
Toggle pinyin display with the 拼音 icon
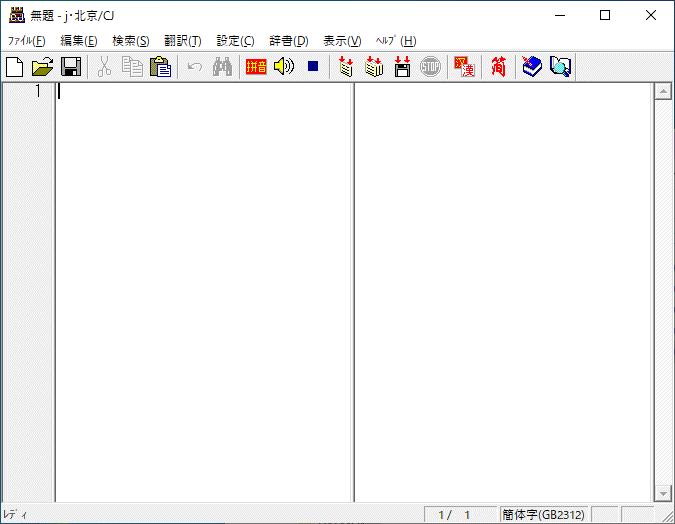(256, 67)
